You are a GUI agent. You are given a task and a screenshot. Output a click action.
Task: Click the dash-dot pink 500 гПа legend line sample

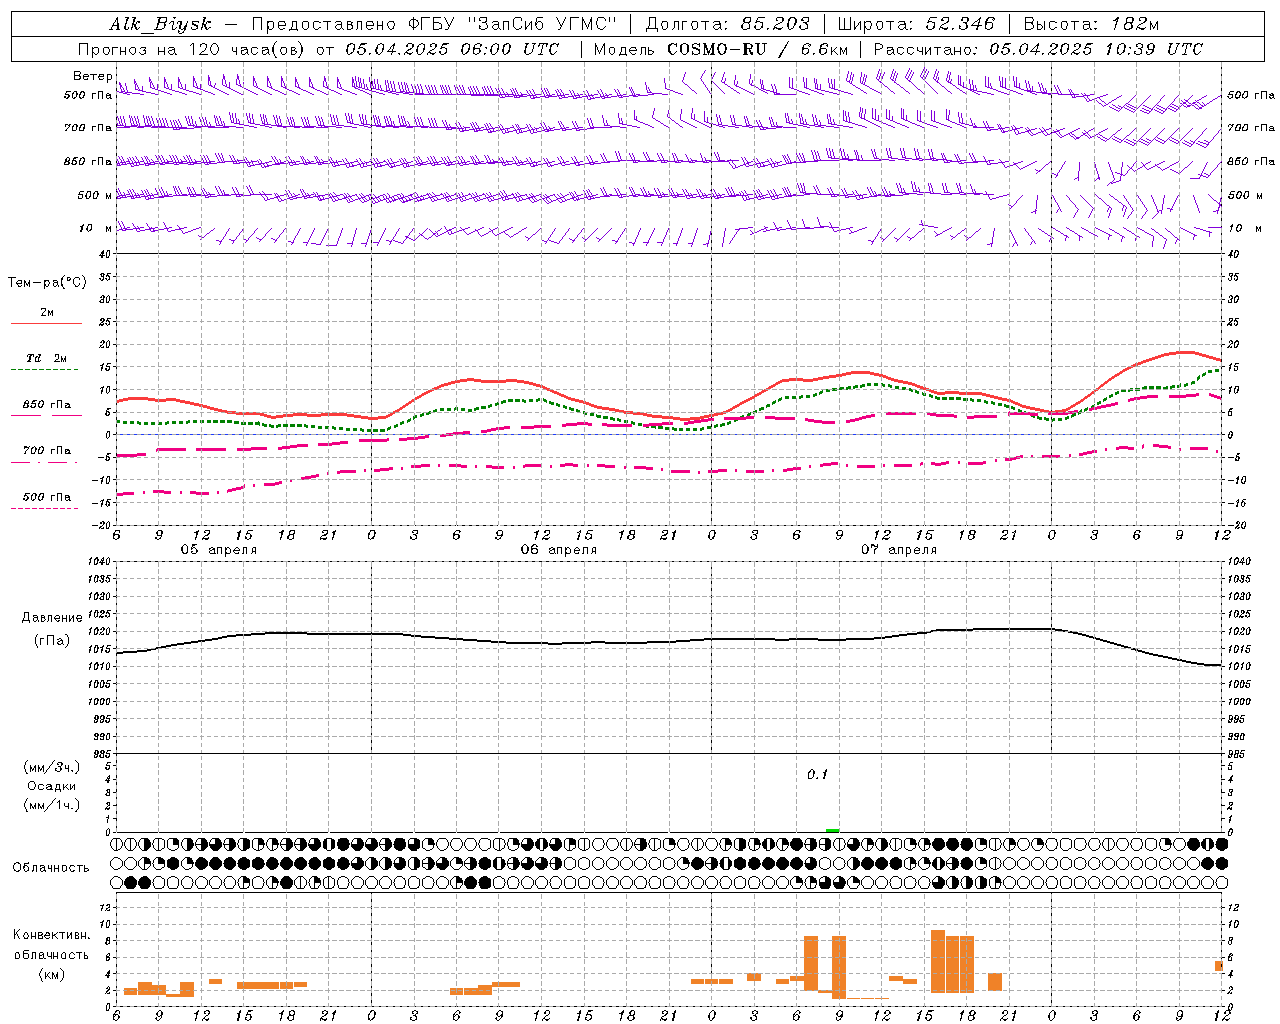pyautogui.click(x=44, y=509)
